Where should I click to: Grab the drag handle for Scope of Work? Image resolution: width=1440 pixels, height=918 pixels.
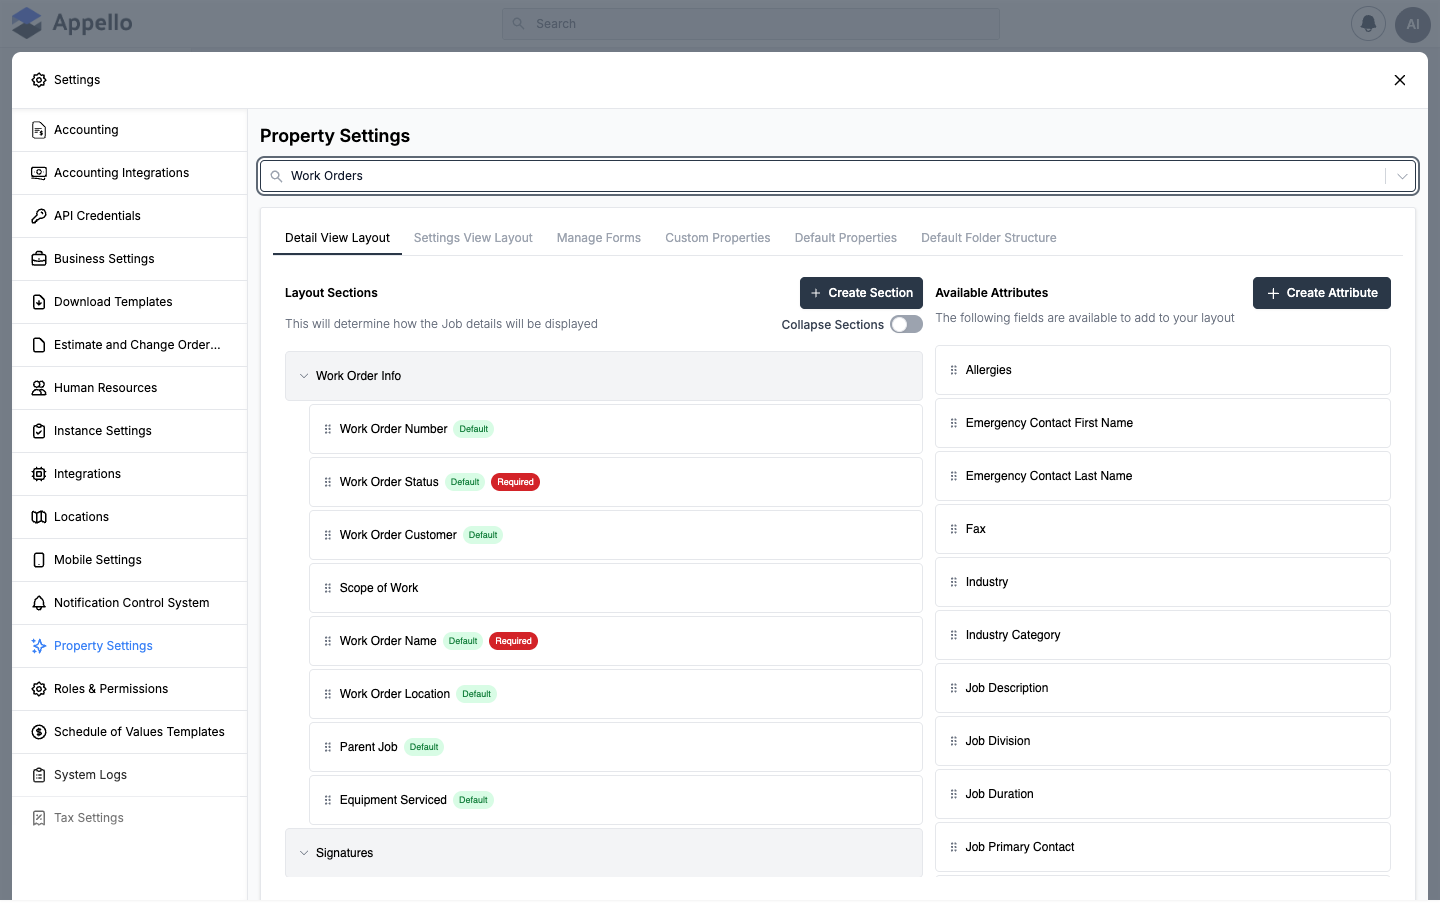click(x=328, y=588)
